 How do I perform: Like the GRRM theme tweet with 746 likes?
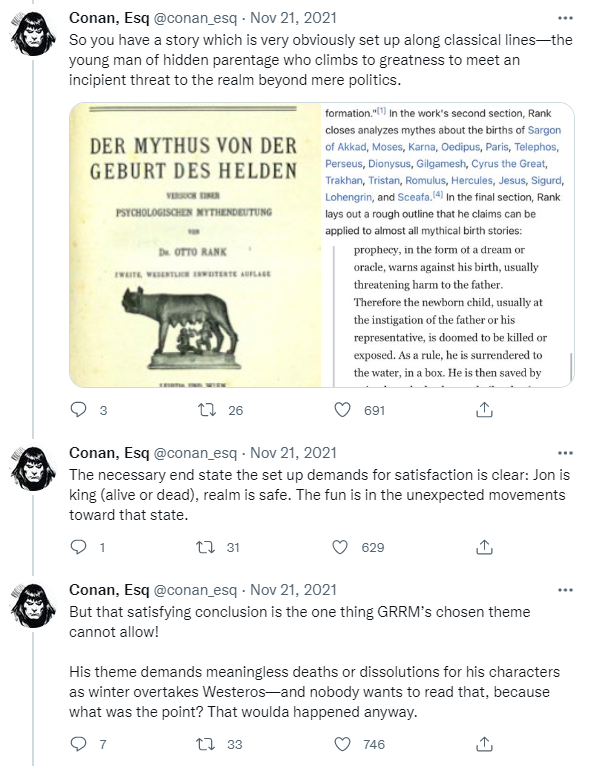[x=342, y=744]
